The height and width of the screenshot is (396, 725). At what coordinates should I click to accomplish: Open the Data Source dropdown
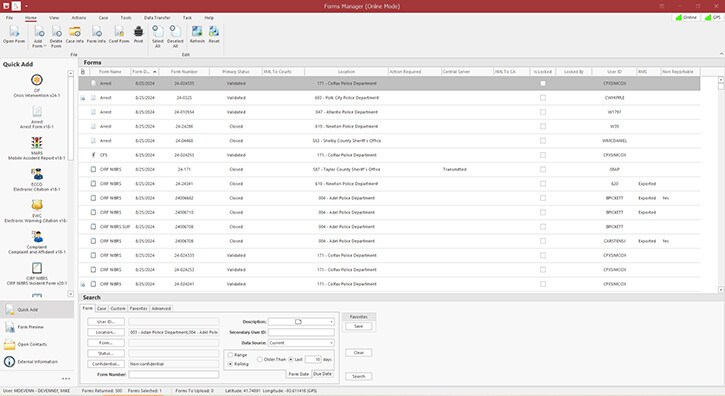332,343
